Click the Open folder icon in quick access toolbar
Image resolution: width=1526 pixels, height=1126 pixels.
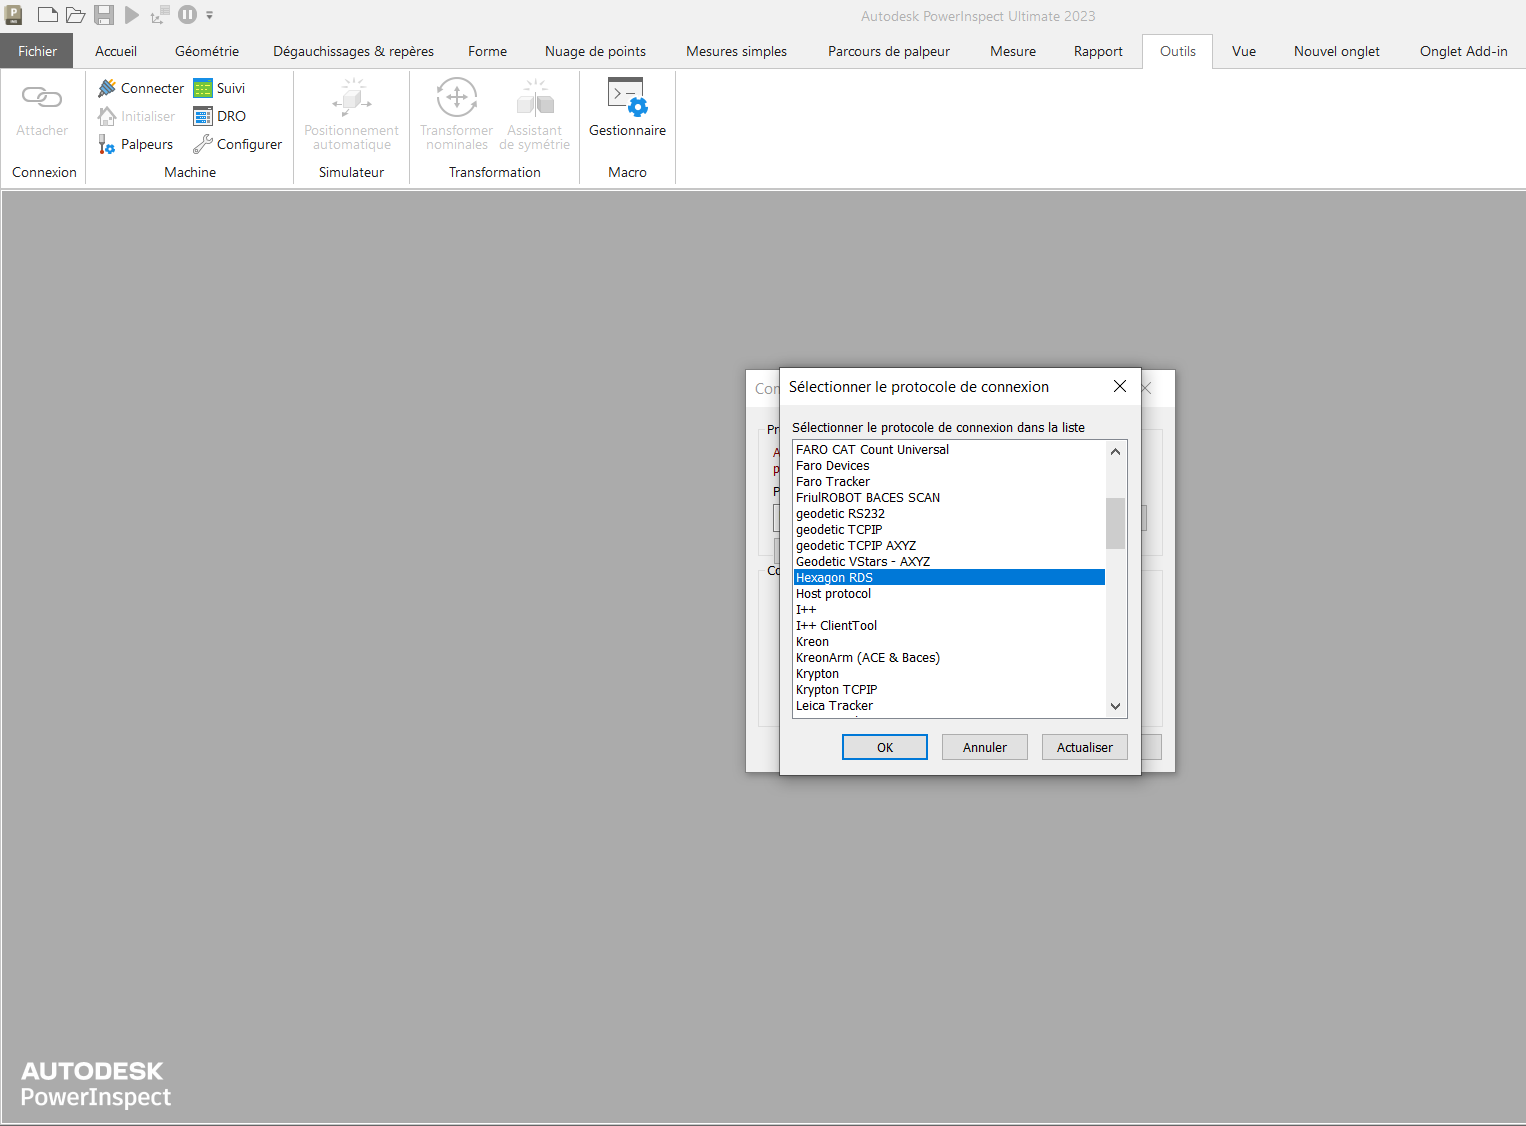click(75, 15)
